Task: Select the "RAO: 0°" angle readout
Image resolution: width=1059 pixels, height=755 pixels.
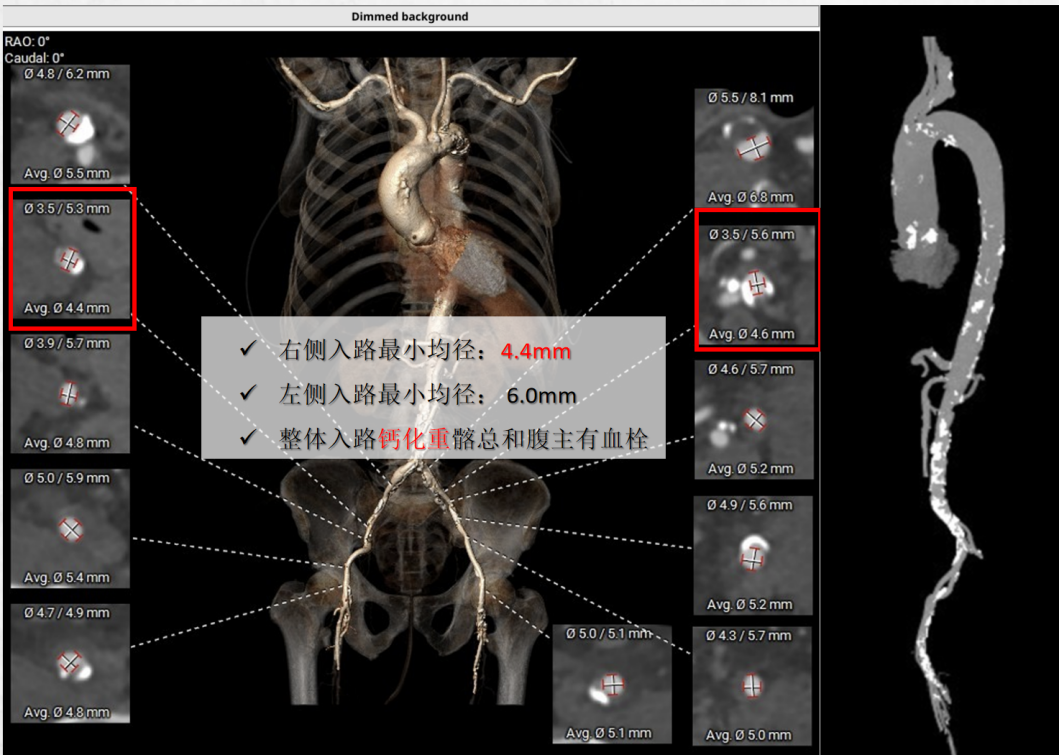Action: point(27,42)
